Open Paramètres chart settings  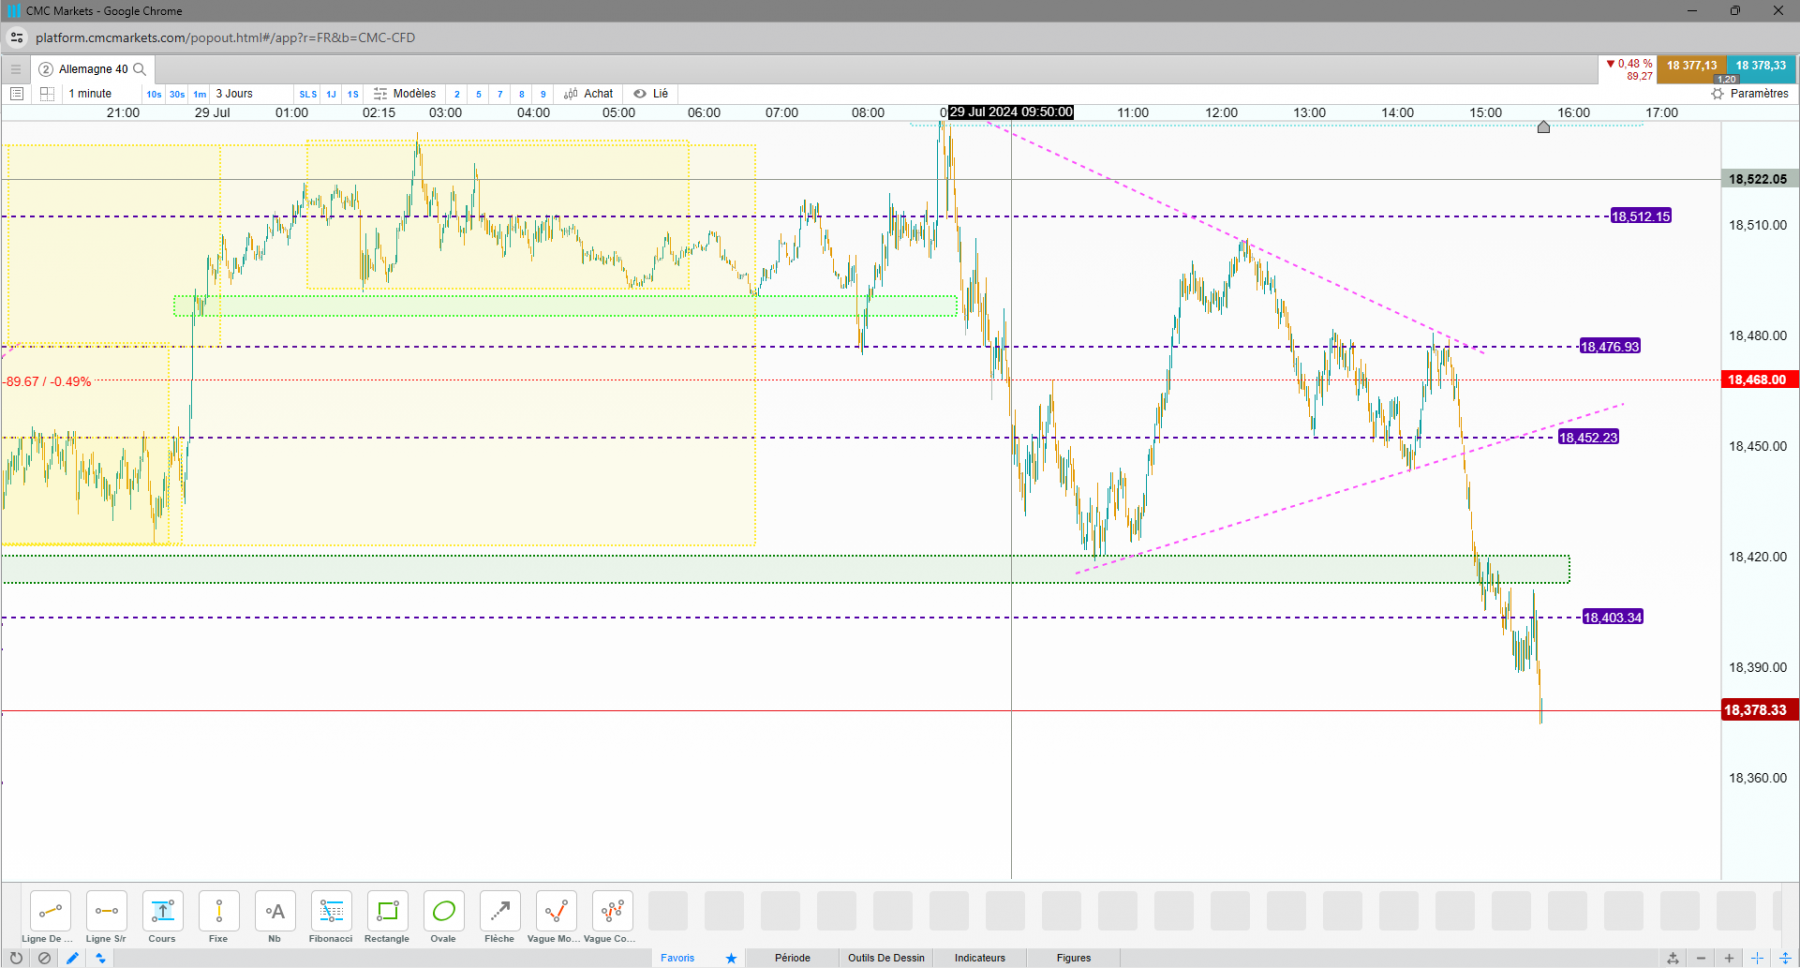coord(1750,94)
